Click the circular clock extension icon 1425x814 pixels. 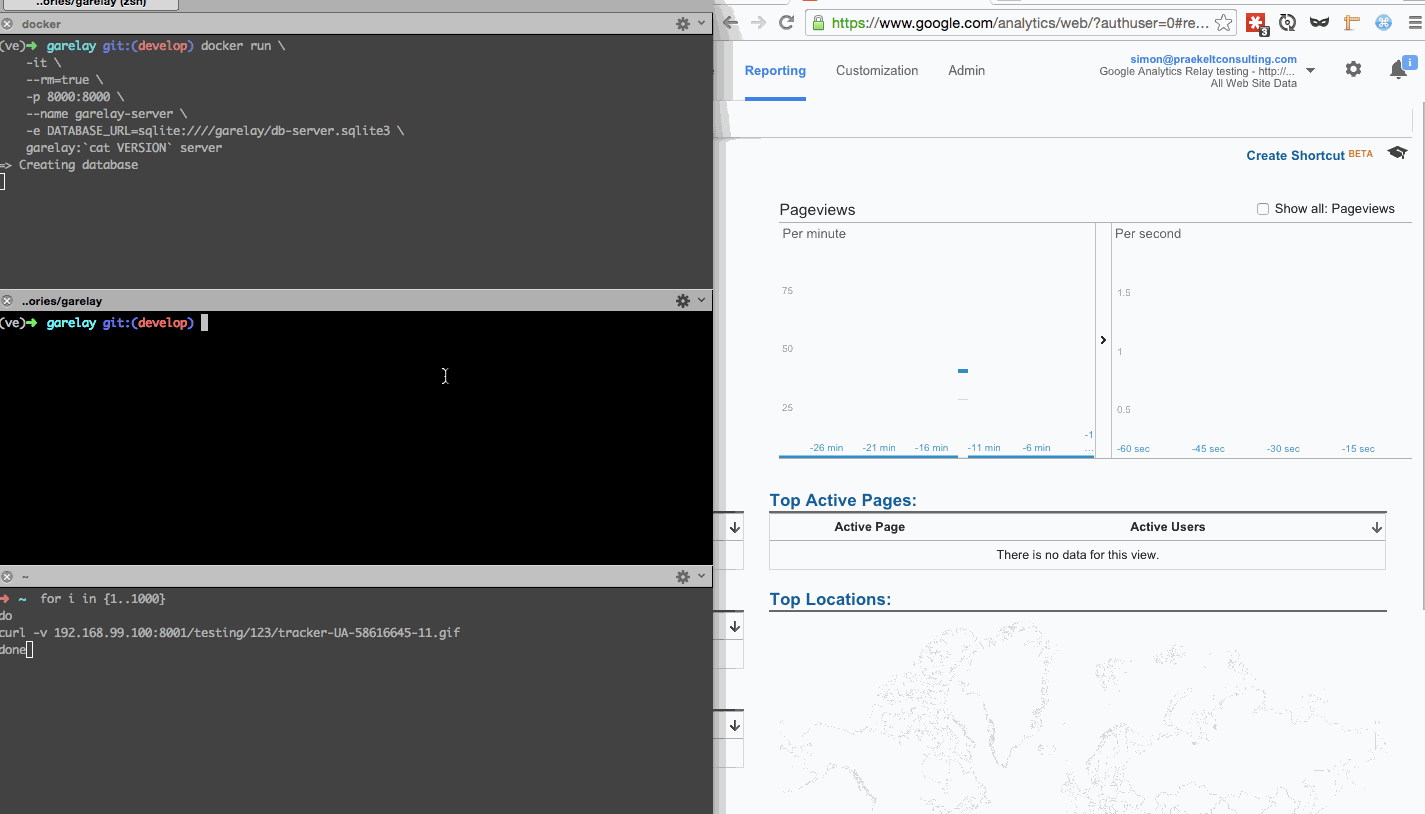pos(1288,22)
